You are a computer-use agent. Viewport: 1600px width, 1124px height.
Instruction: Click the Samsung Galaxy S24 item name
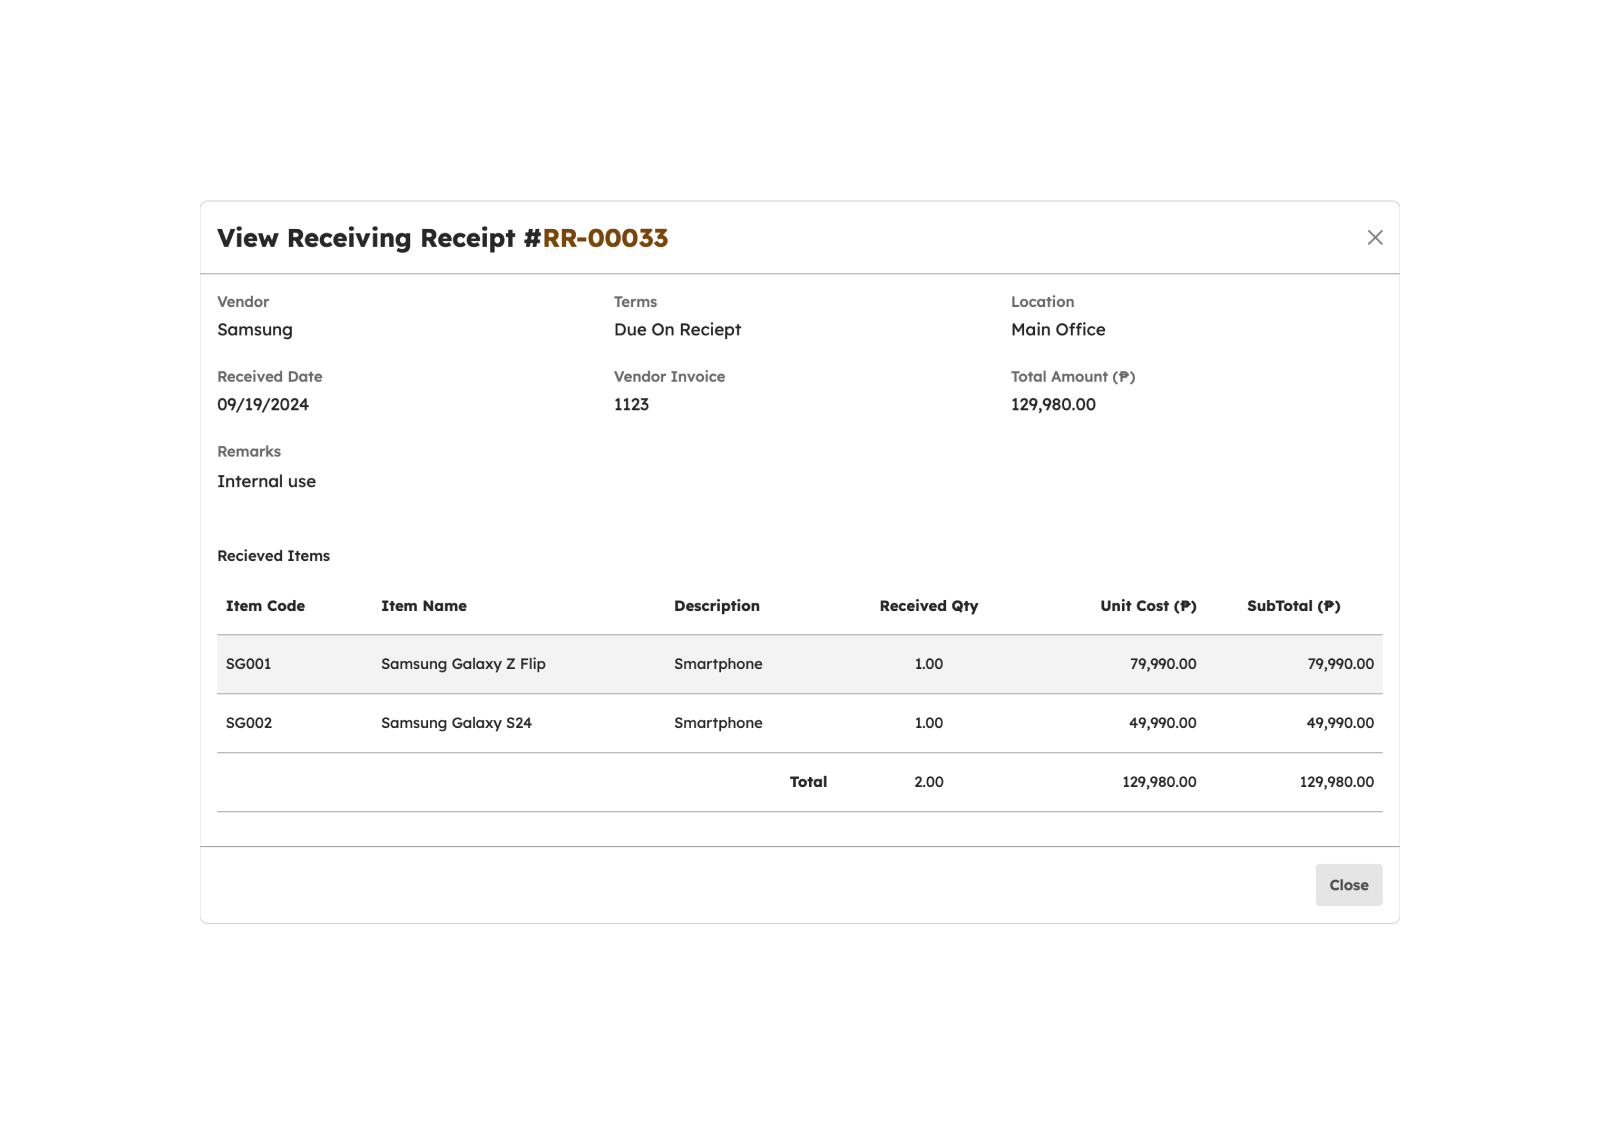point(456,723)
